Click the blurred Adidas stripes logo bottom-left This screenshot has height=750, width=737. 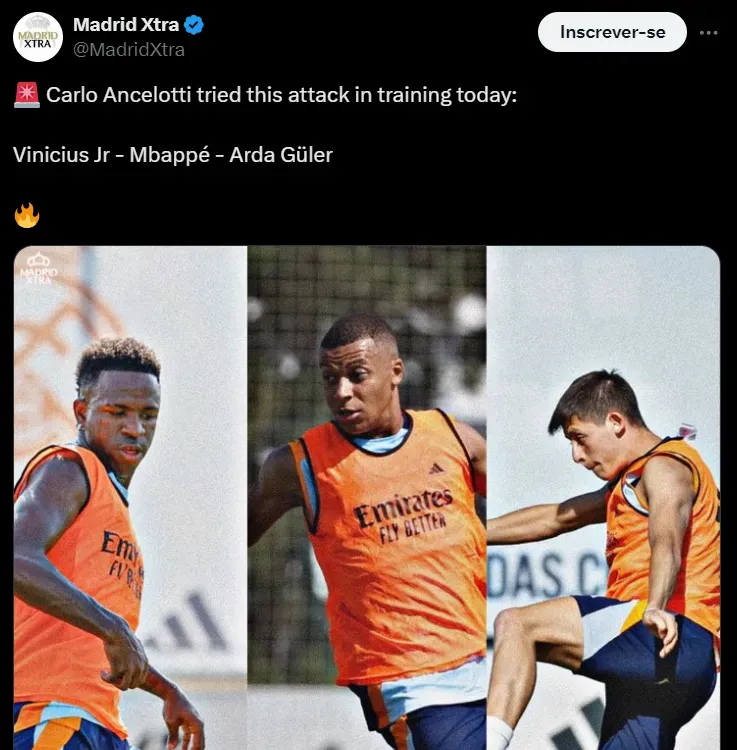(x=189, y=623)
